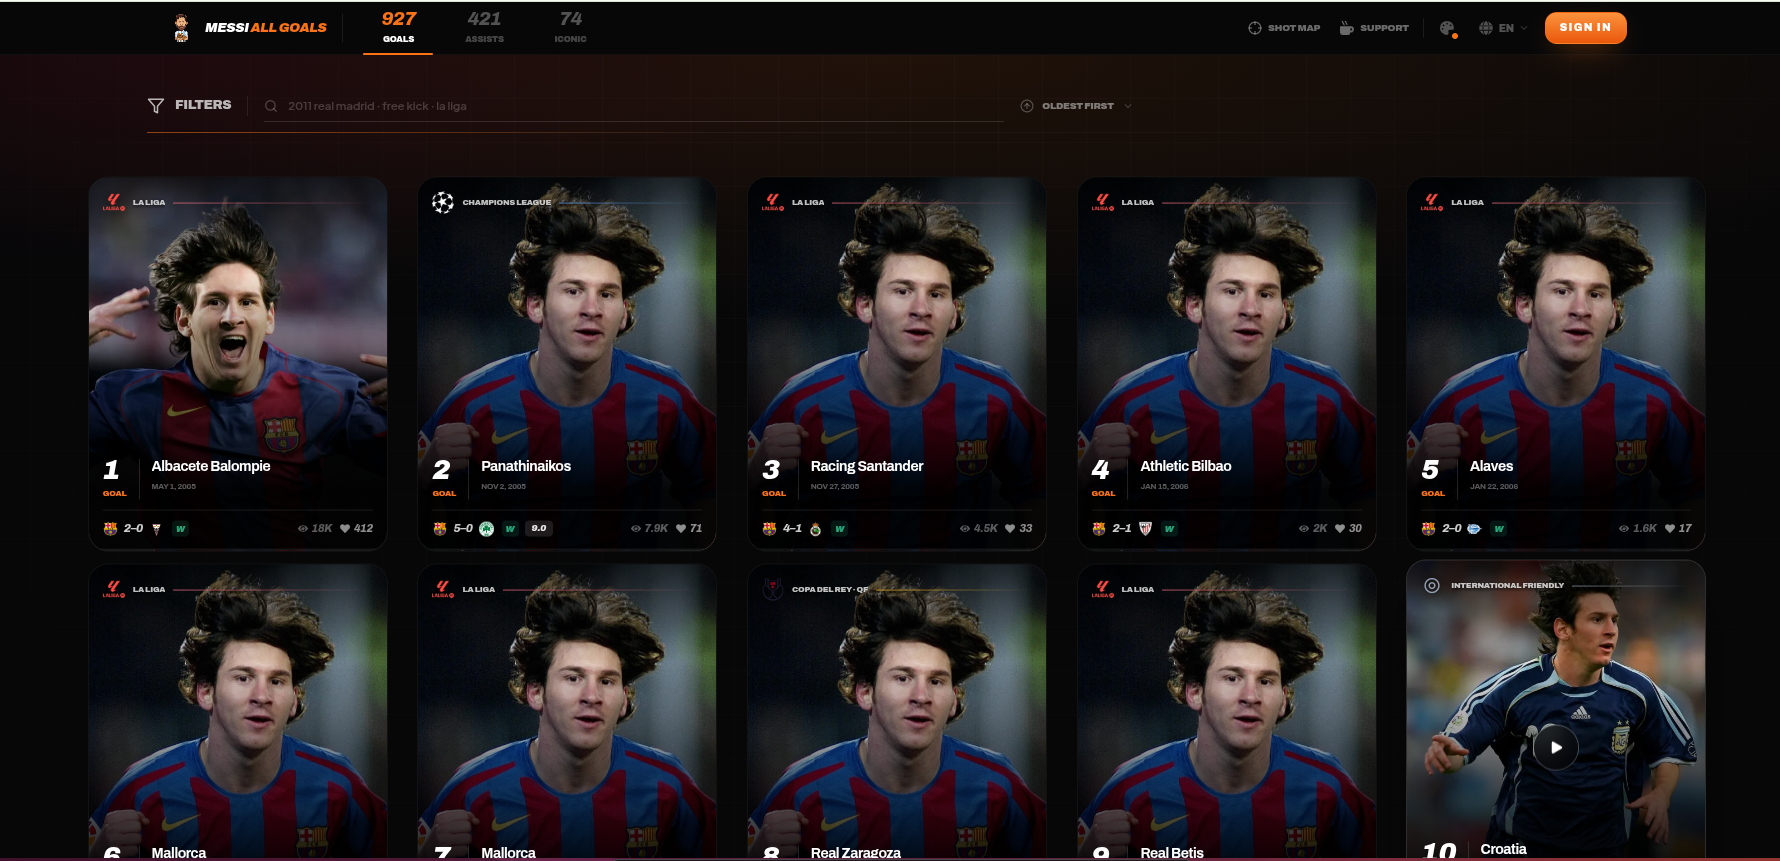The height and width of the screenshot is (861, 1780).
Task: Open the Messi All Goals home logo
Action: click(249, 28)
